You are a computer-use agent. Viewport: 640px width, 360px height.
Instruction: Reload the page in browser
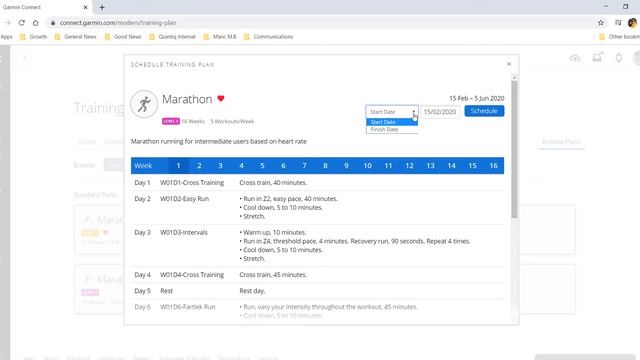point(22,23)
